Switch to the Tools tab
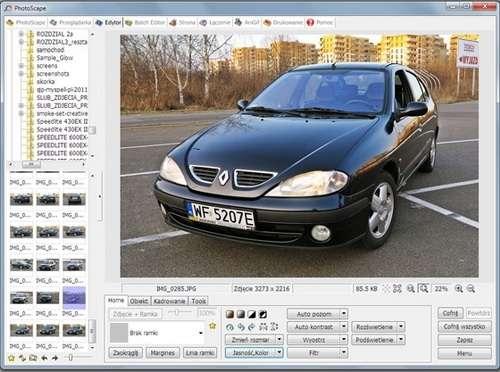The image size is (500, 372). 198,301
